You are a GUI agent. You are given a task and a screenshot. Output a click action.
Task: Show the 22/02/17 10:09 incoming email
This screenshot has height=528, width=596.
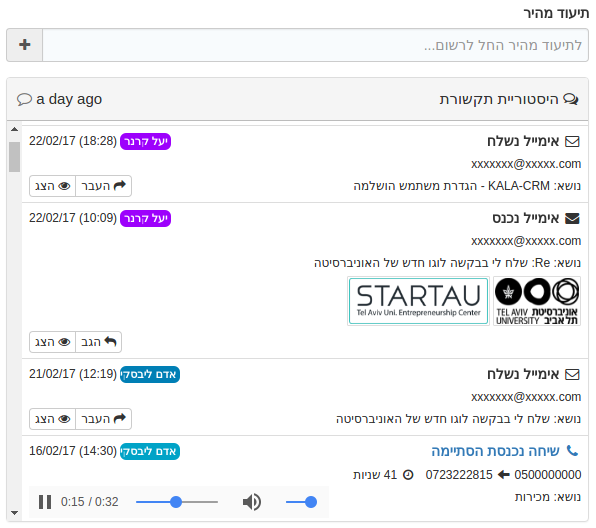tap(52, 342)
